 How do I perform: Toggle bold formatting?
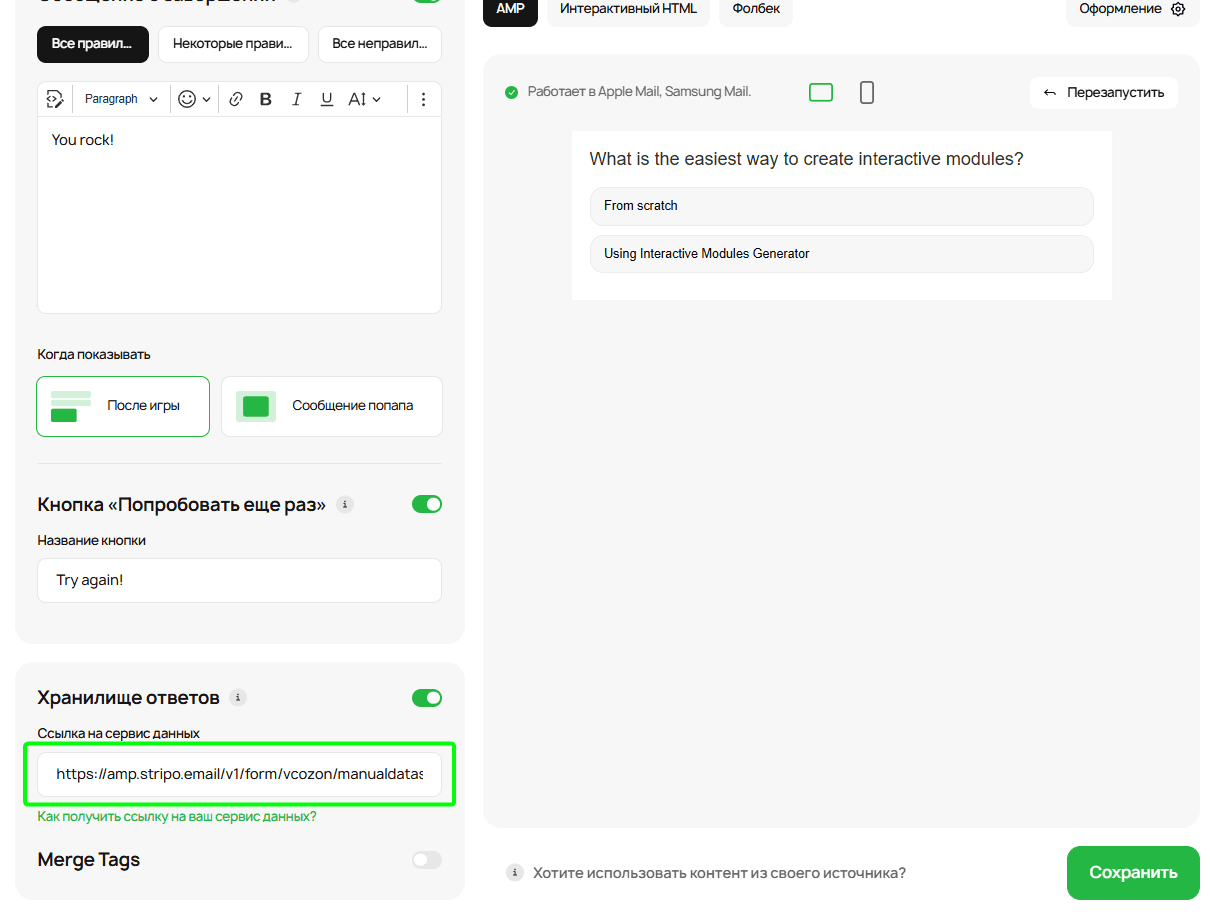pos(266,99)
